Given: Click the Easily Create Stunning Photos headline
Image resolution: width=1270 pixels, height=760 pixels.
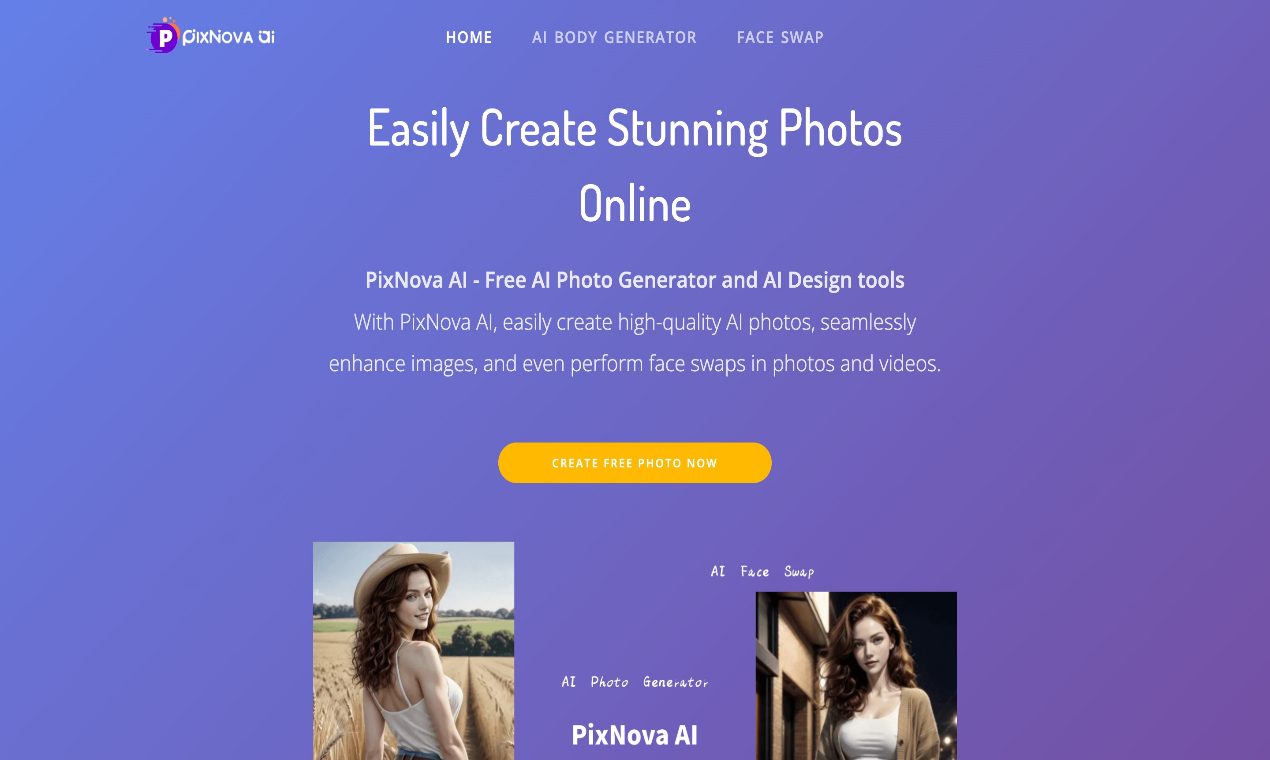Looking at the screenshot, I should (x=635, y=129).
